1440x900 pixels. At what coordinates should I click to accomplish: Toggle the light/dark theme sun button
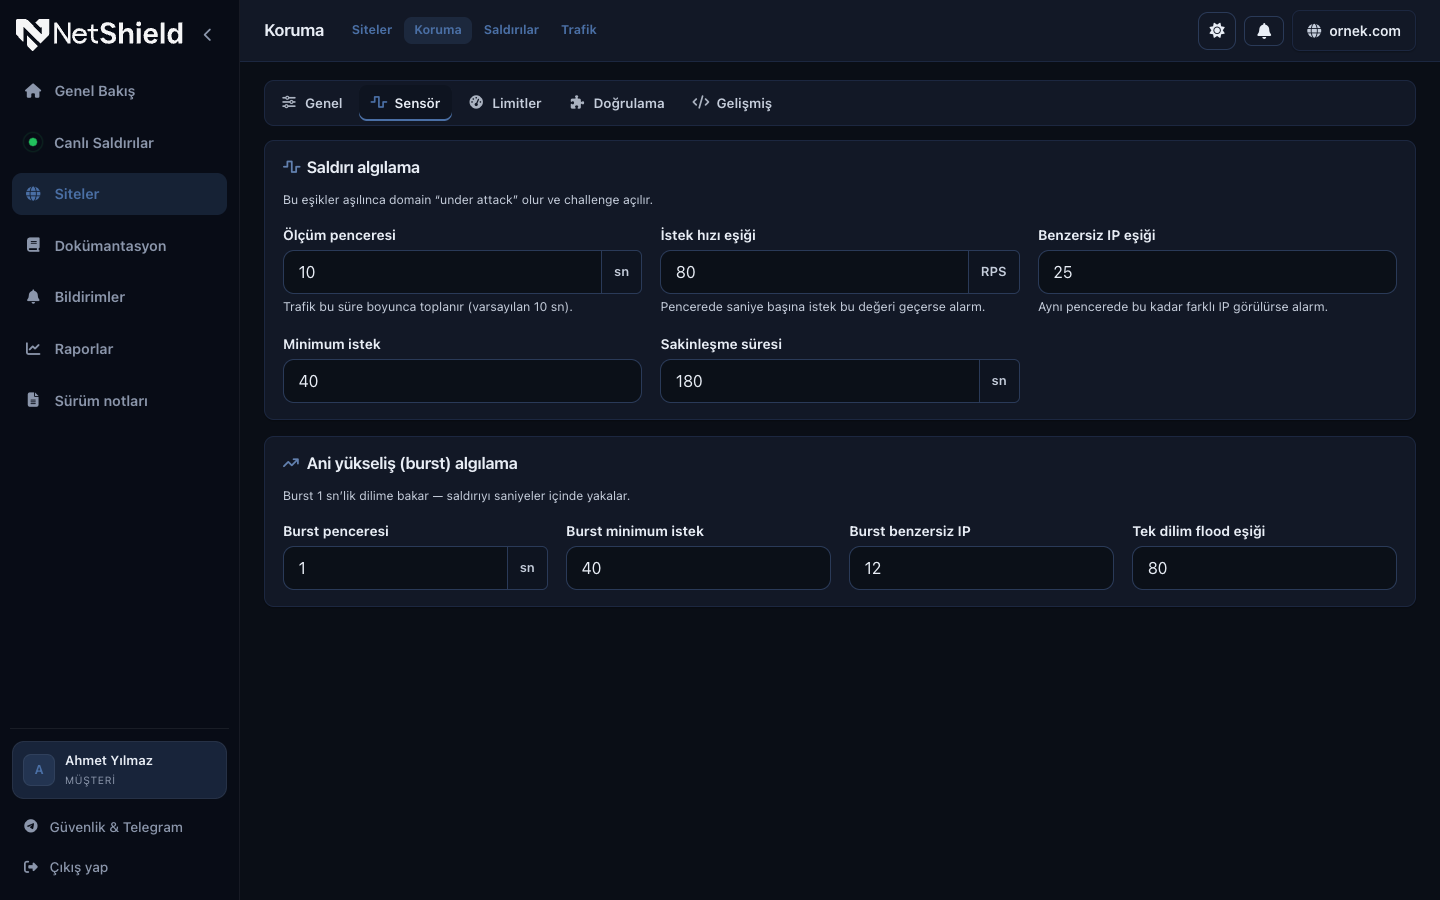1217,31
